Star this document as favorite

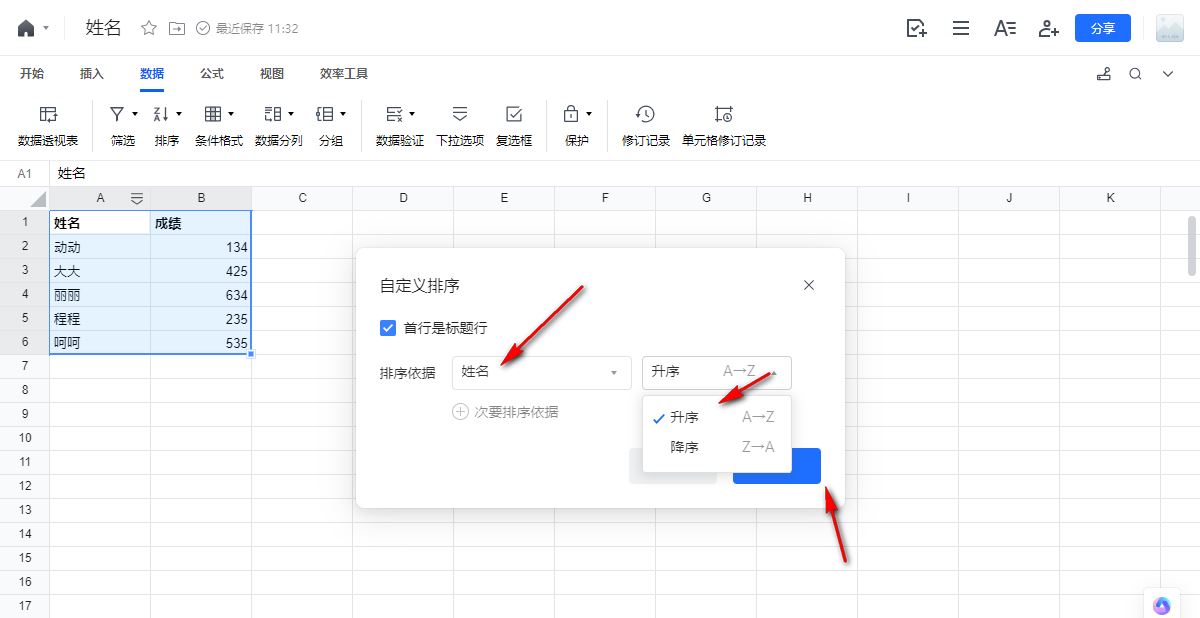coord(149,28)
